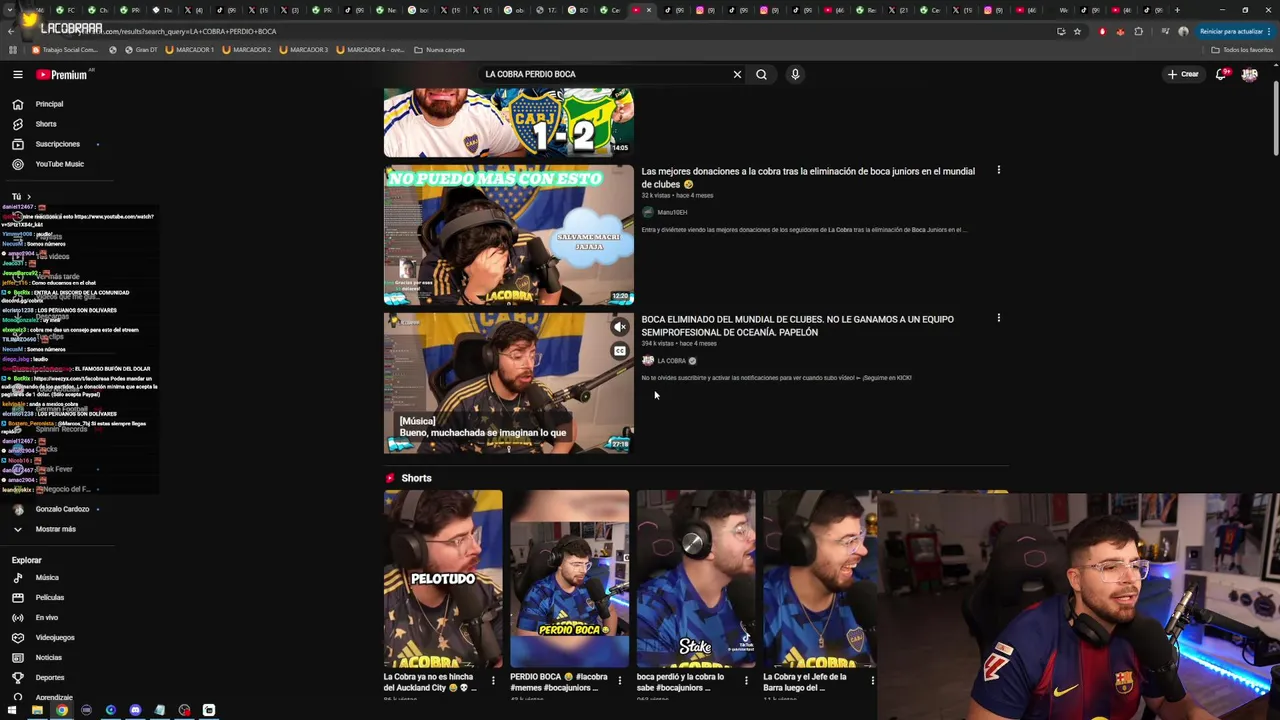Open the En vivo explore category
This screenshot has height=720, width=1280.
point(46,618)
